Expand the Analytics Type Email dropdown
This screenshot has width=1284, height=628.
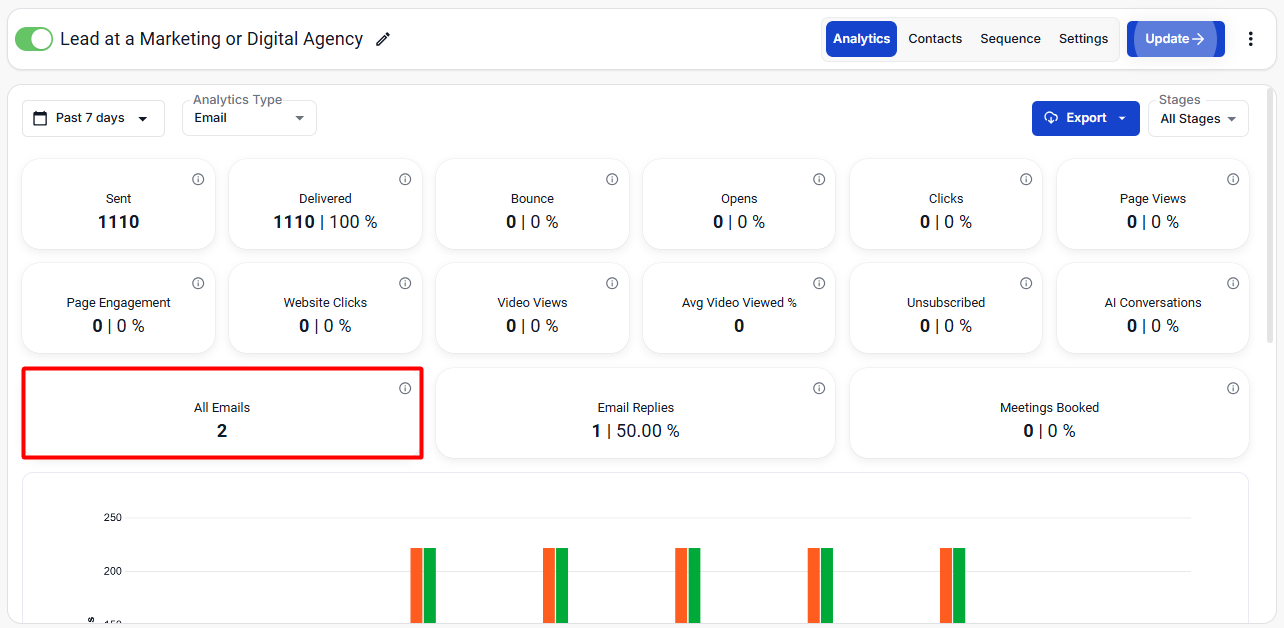[x=249, y=118]
